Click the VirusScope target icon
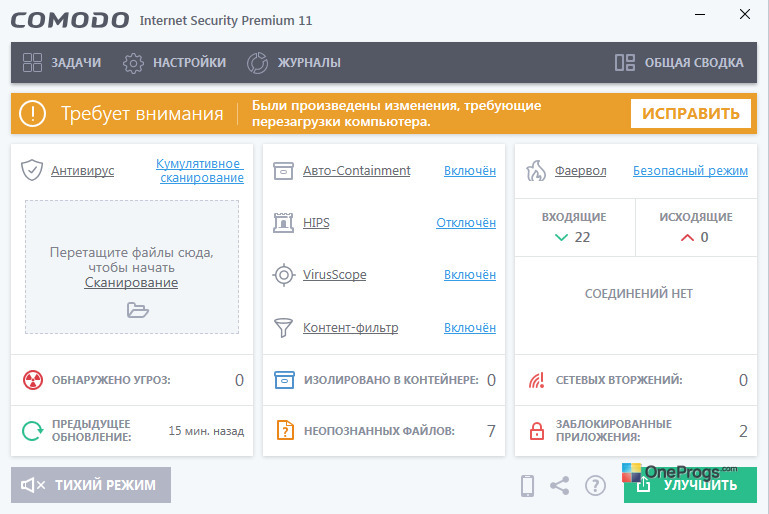 pyautogui.click(x=283, y=275)
